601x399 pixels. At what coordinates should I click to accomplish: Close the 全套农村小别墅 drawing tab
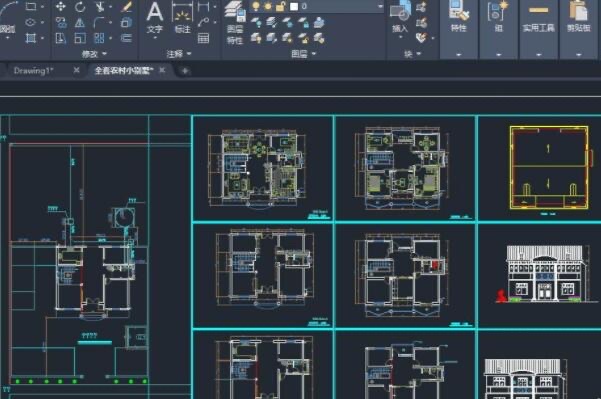click(x=162, y=70)
